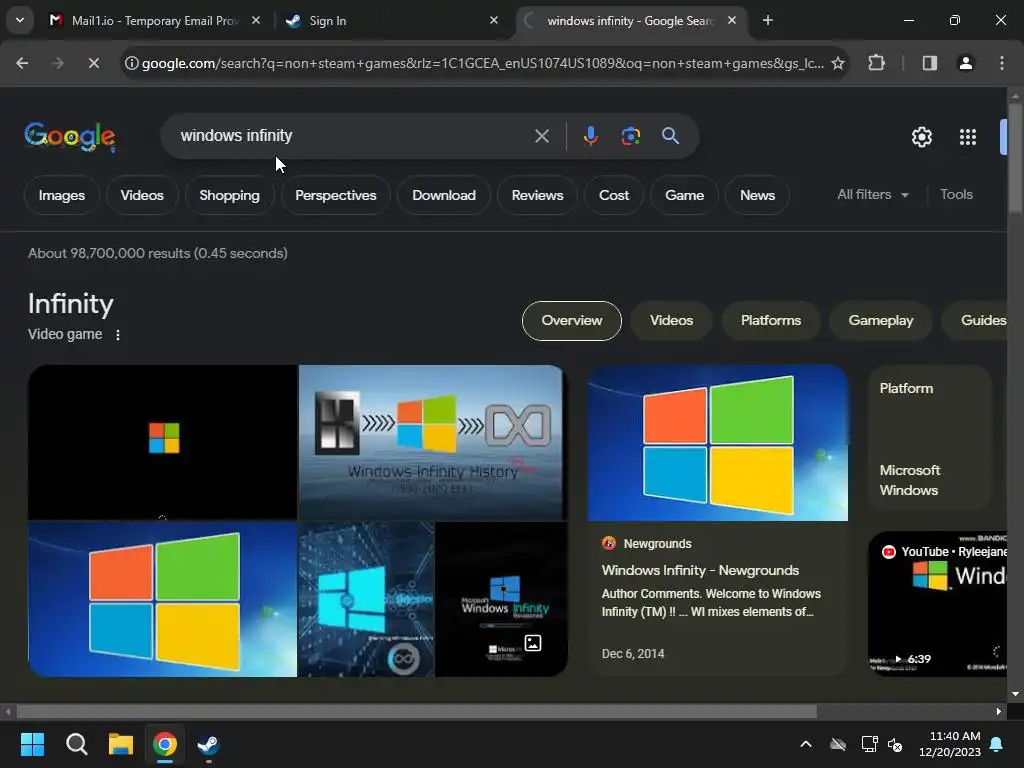Screen dimensions: 1024x768
Task: Filter results by Download
Action: click(443, 195)
